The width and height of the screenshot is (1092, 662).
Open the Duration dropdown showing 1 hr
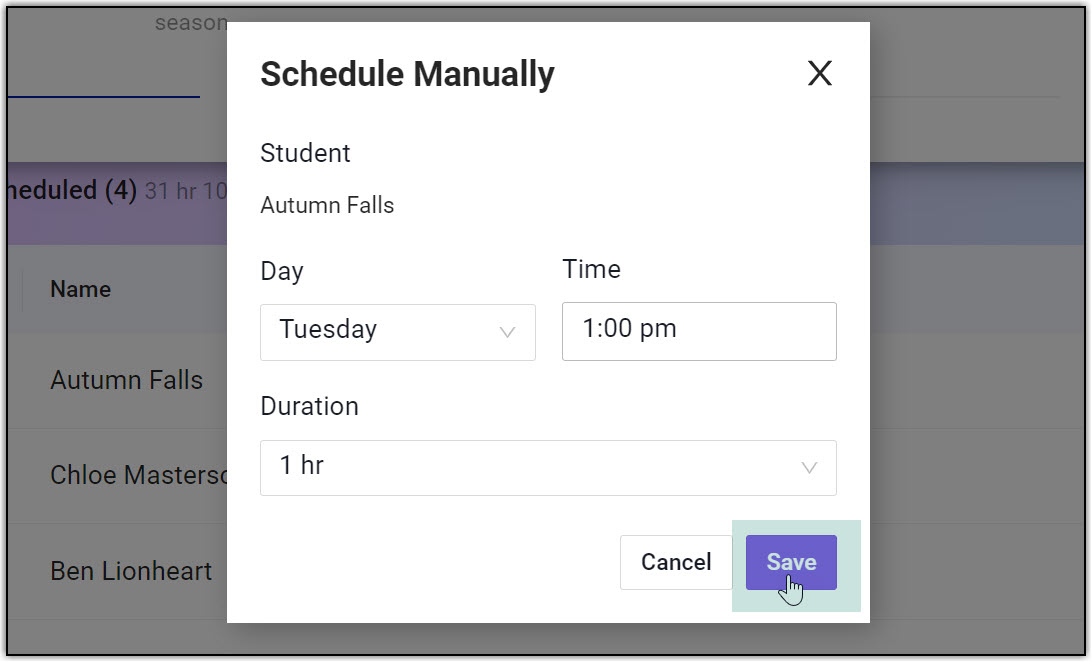point(547,467)
